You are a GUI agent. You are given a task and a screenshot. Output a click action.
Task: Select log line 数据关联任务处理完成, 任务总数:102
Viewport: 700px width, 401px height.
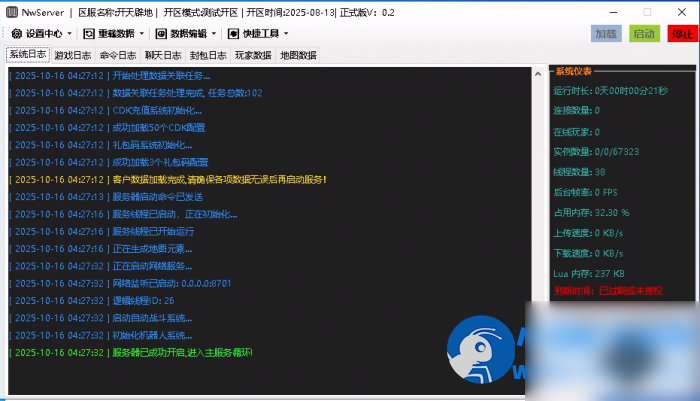pyautogui.click(x=136, y=93)
